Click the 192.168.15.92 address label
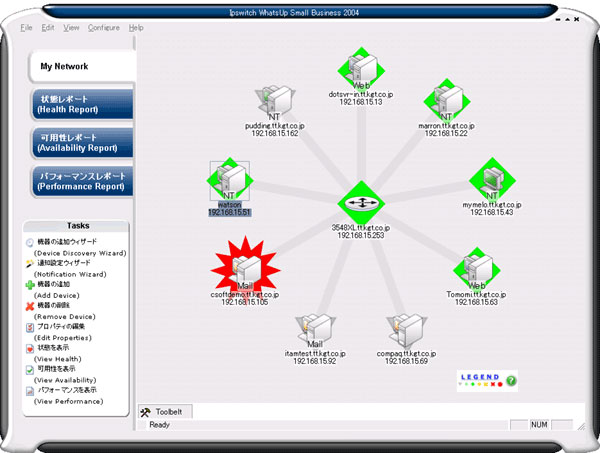 tap(315, 361)
